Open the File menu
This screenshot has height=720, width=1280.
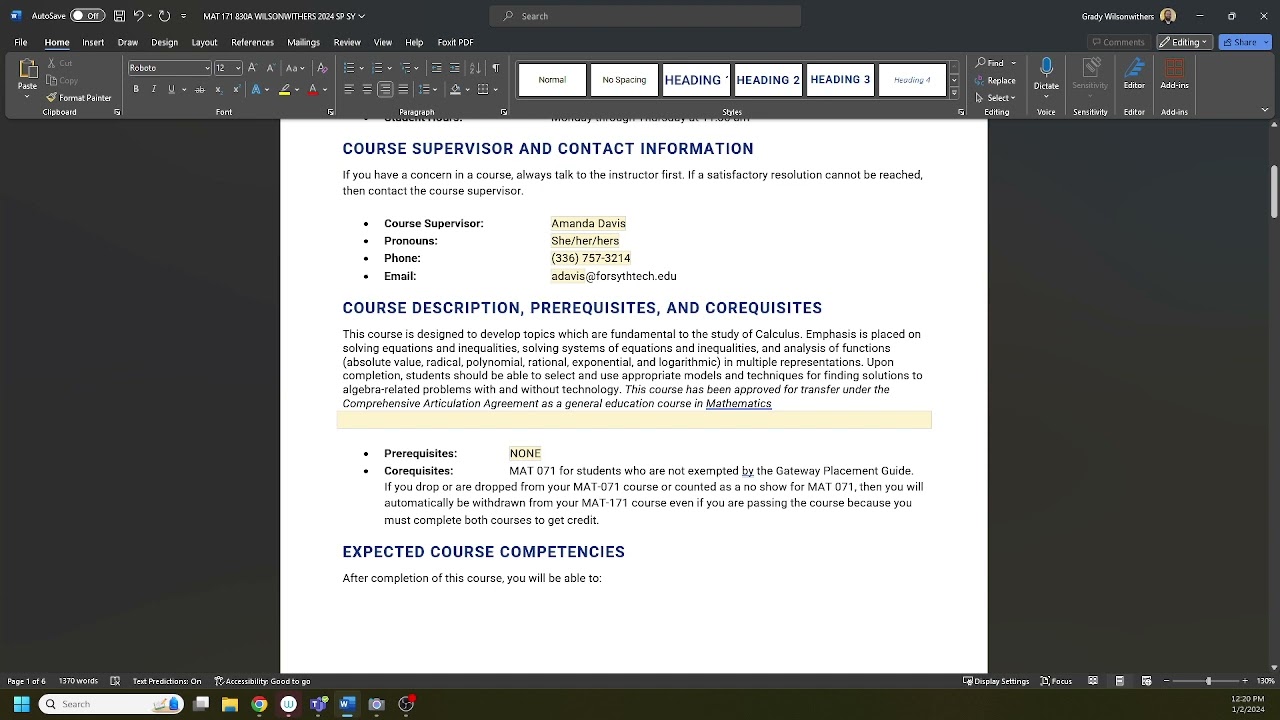(x=20, y=42)
